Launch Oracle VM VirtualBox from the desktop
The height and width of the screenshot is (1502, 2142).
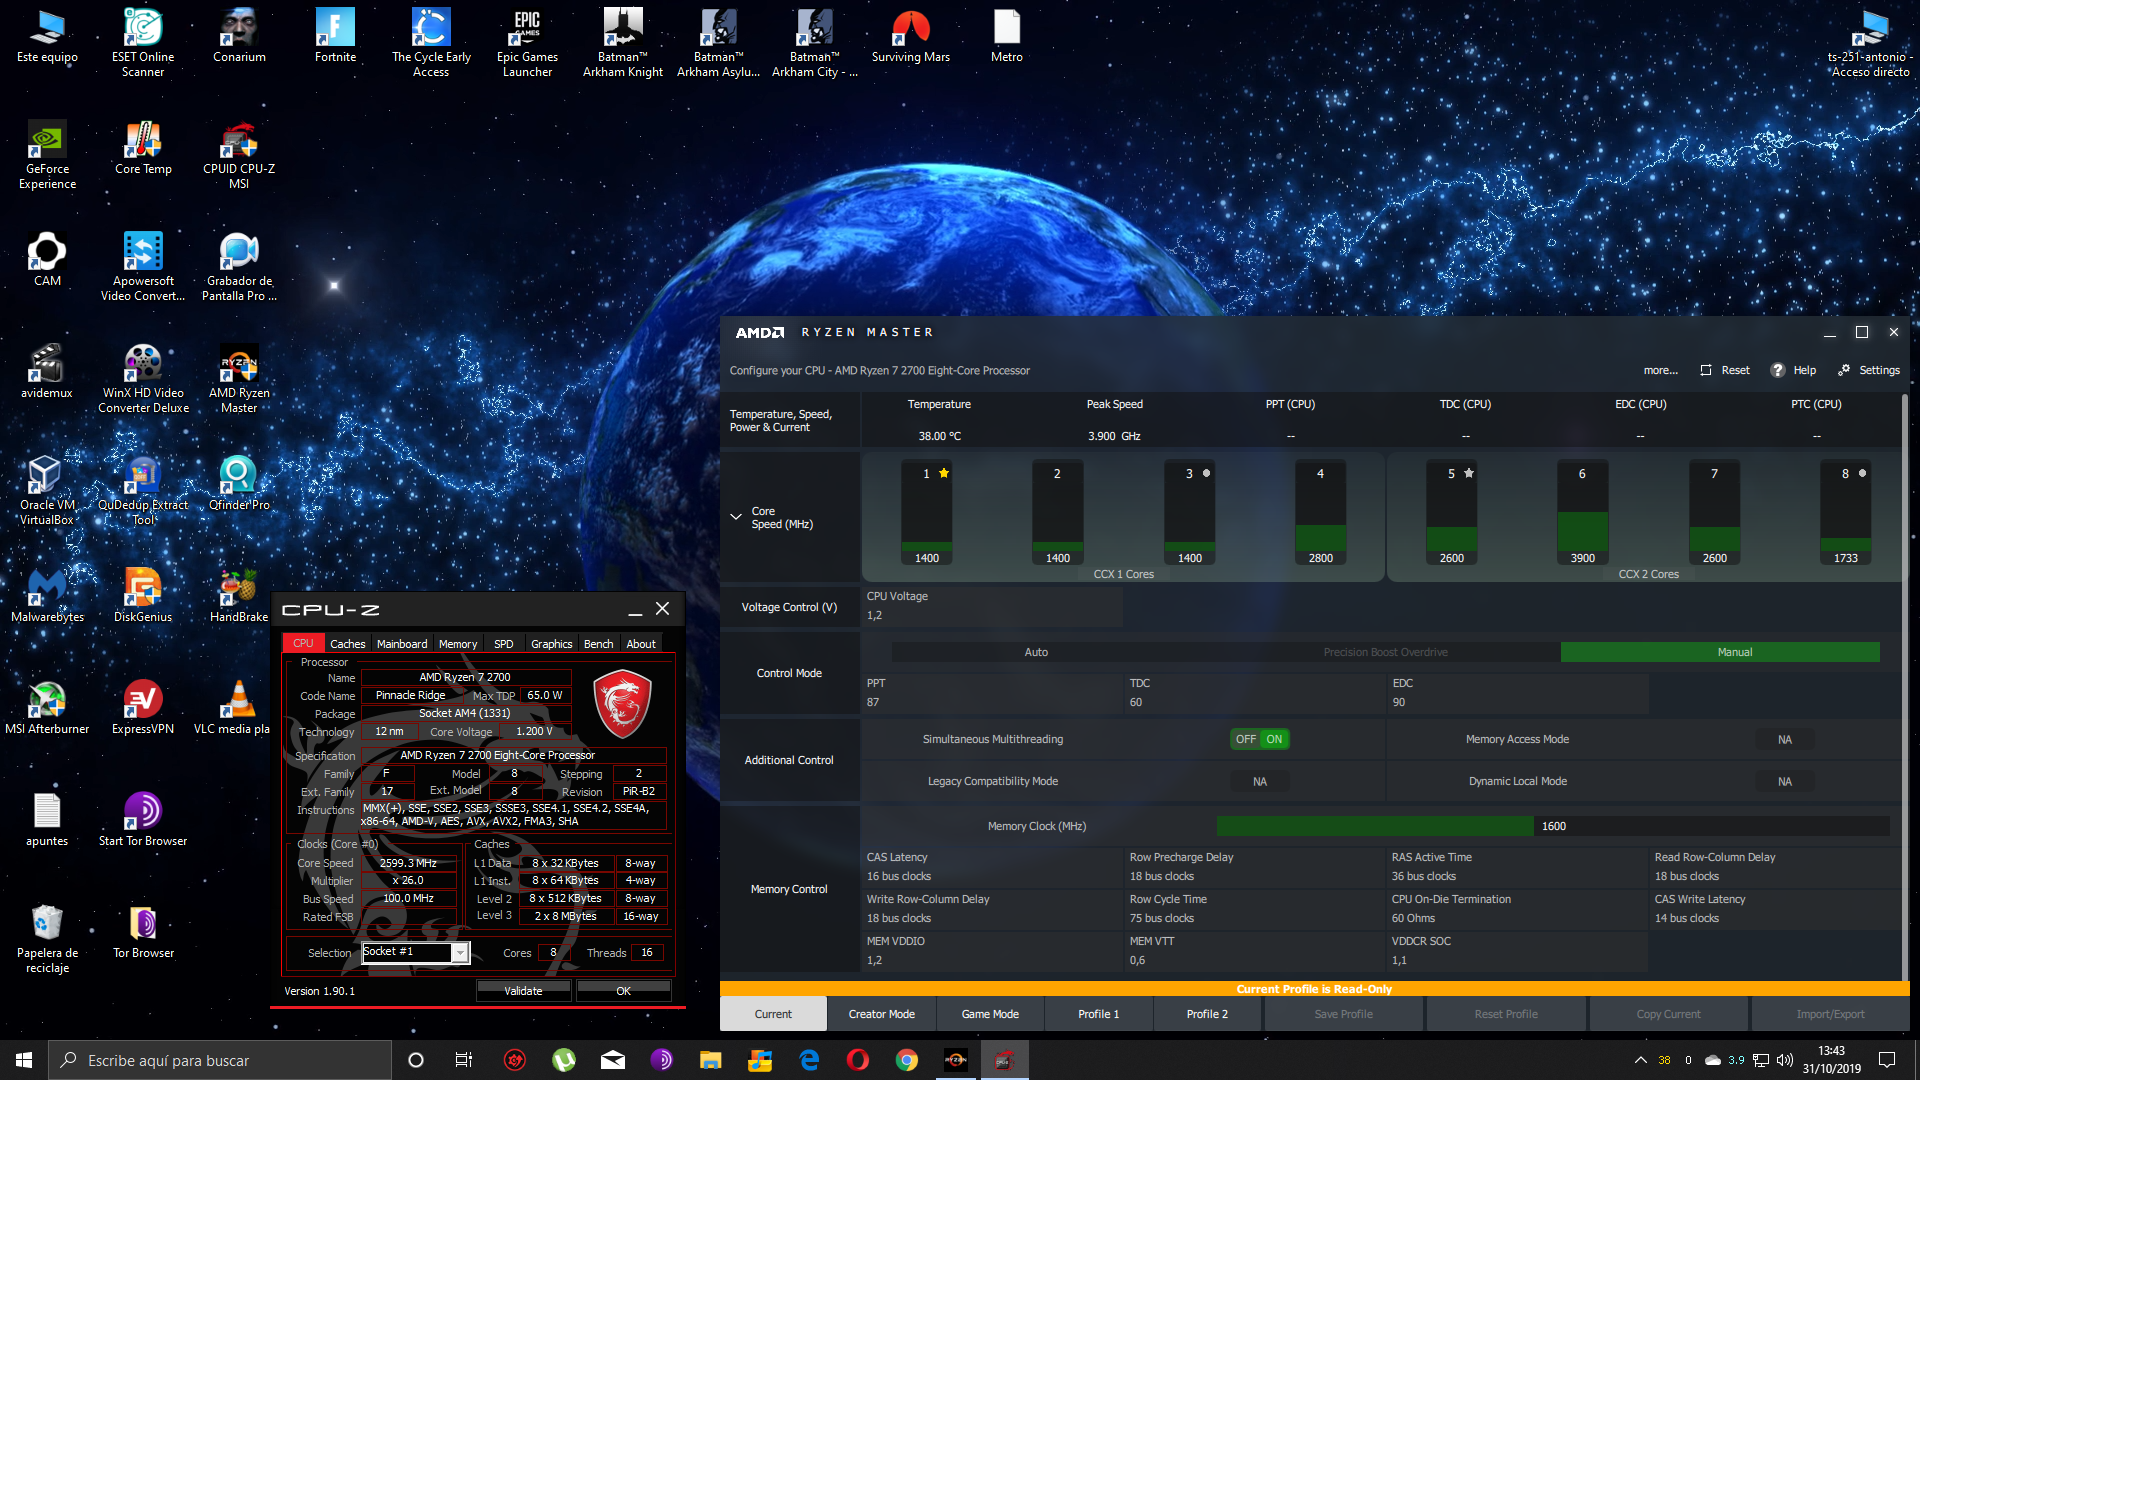pyautogui.click(x=47, y=490)
